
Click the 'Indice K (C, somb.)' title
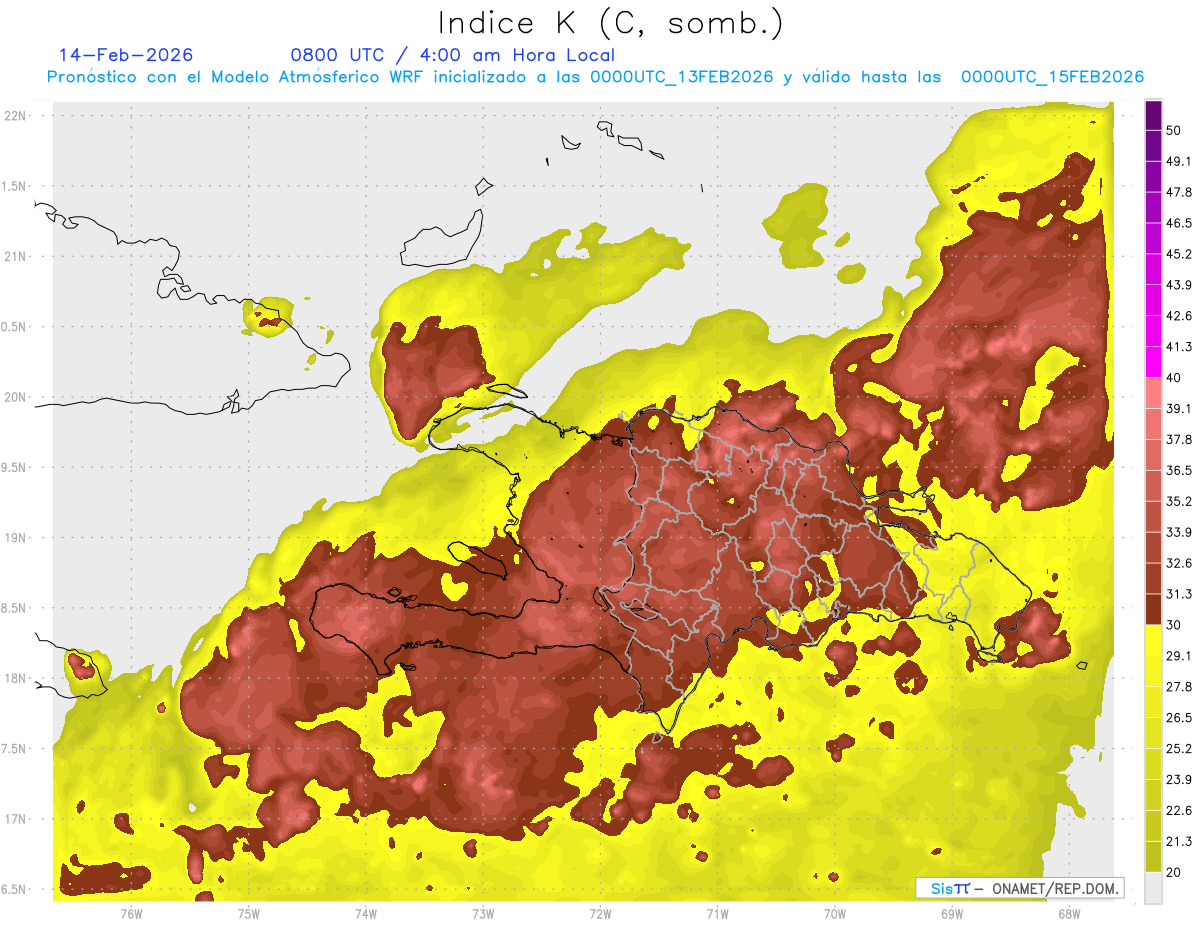[x=610, y=24]
